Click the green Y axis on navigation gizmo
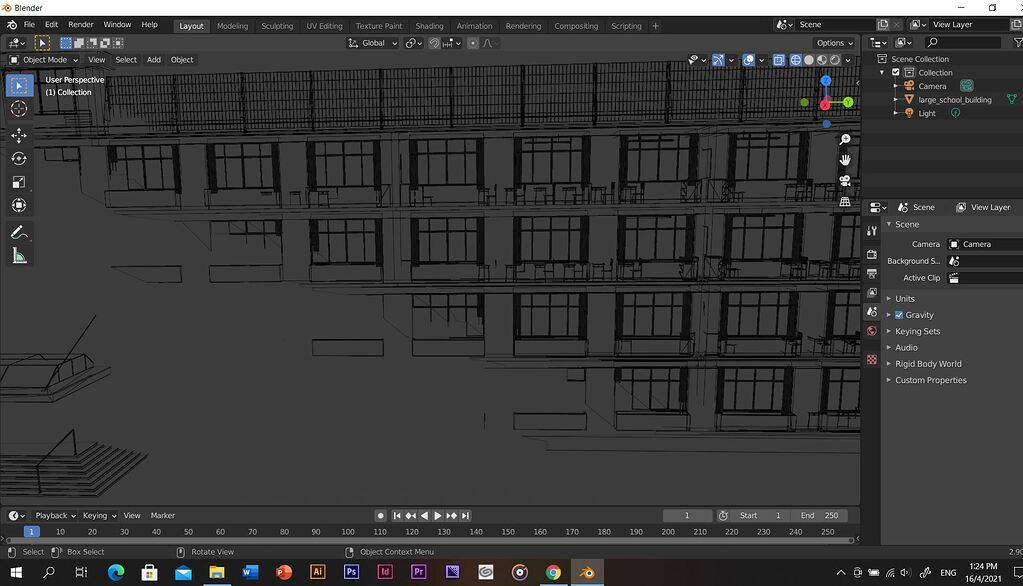Screen dimensions: 1023x586 coord(848,102)
